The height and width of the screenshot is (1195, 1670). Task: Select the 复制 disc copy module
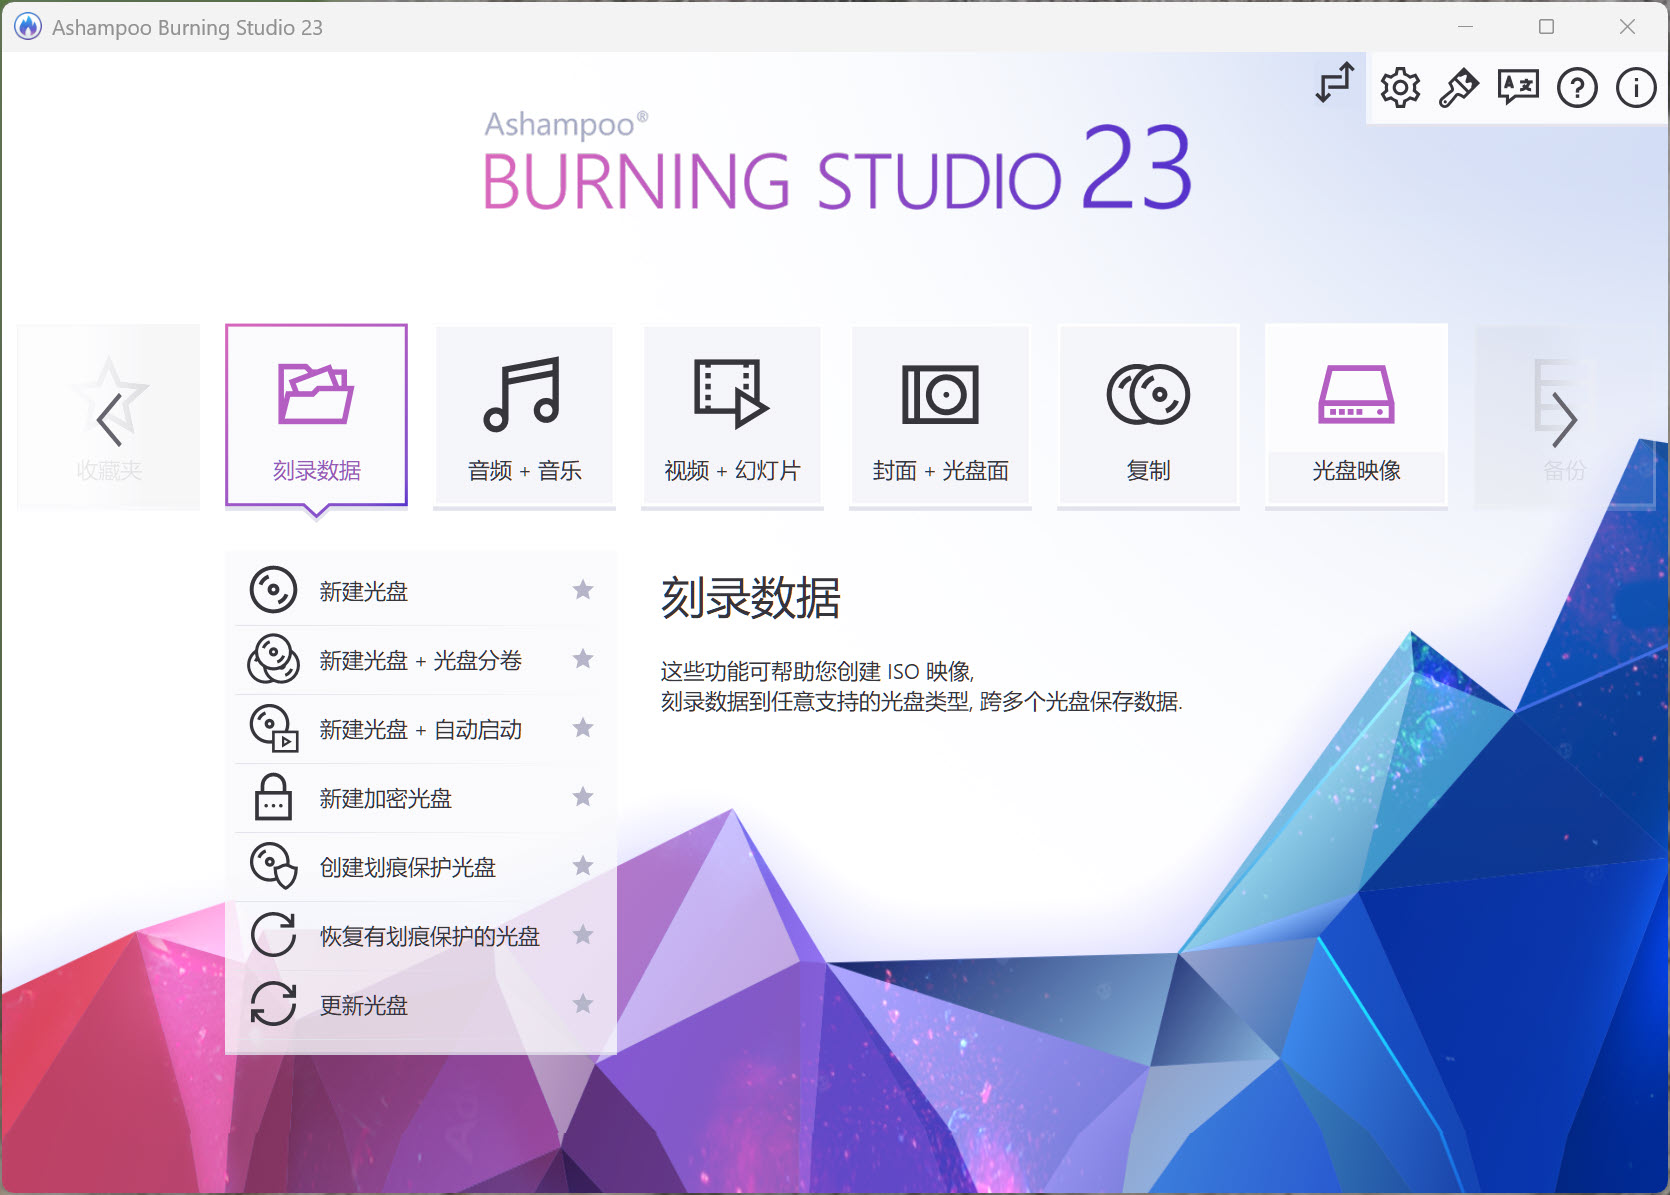1148,415
